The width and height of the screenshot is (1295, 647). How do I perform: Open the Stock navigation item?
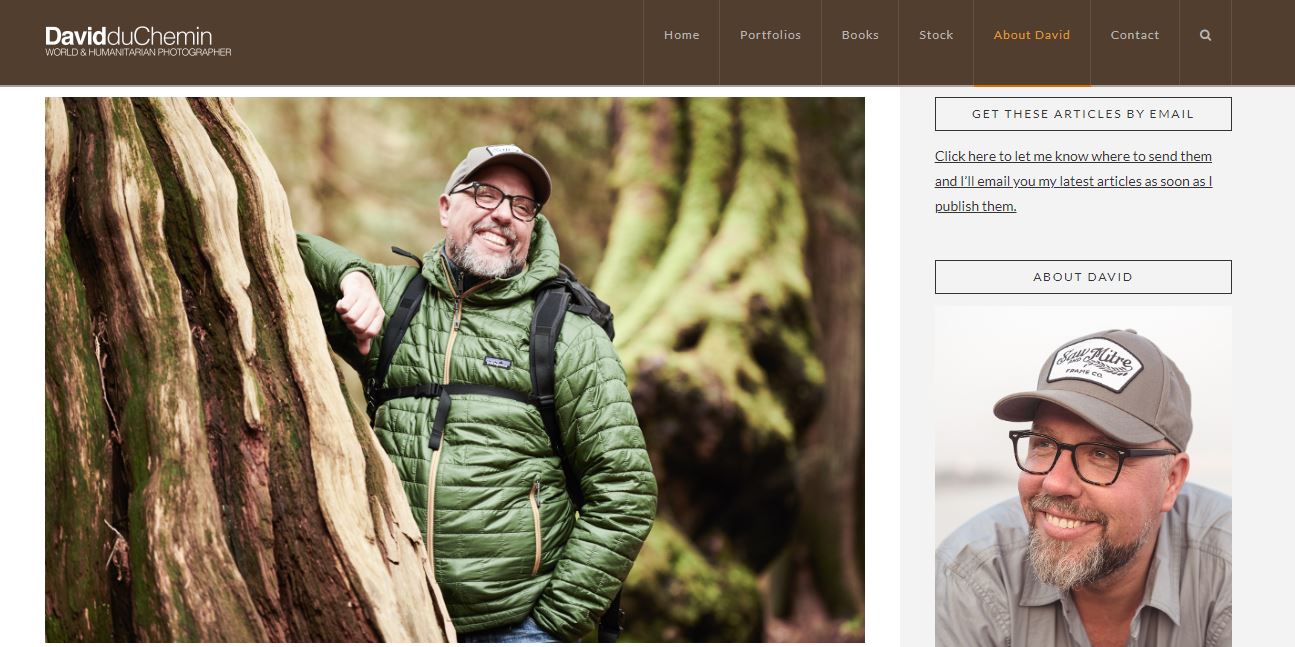[936, 35]
